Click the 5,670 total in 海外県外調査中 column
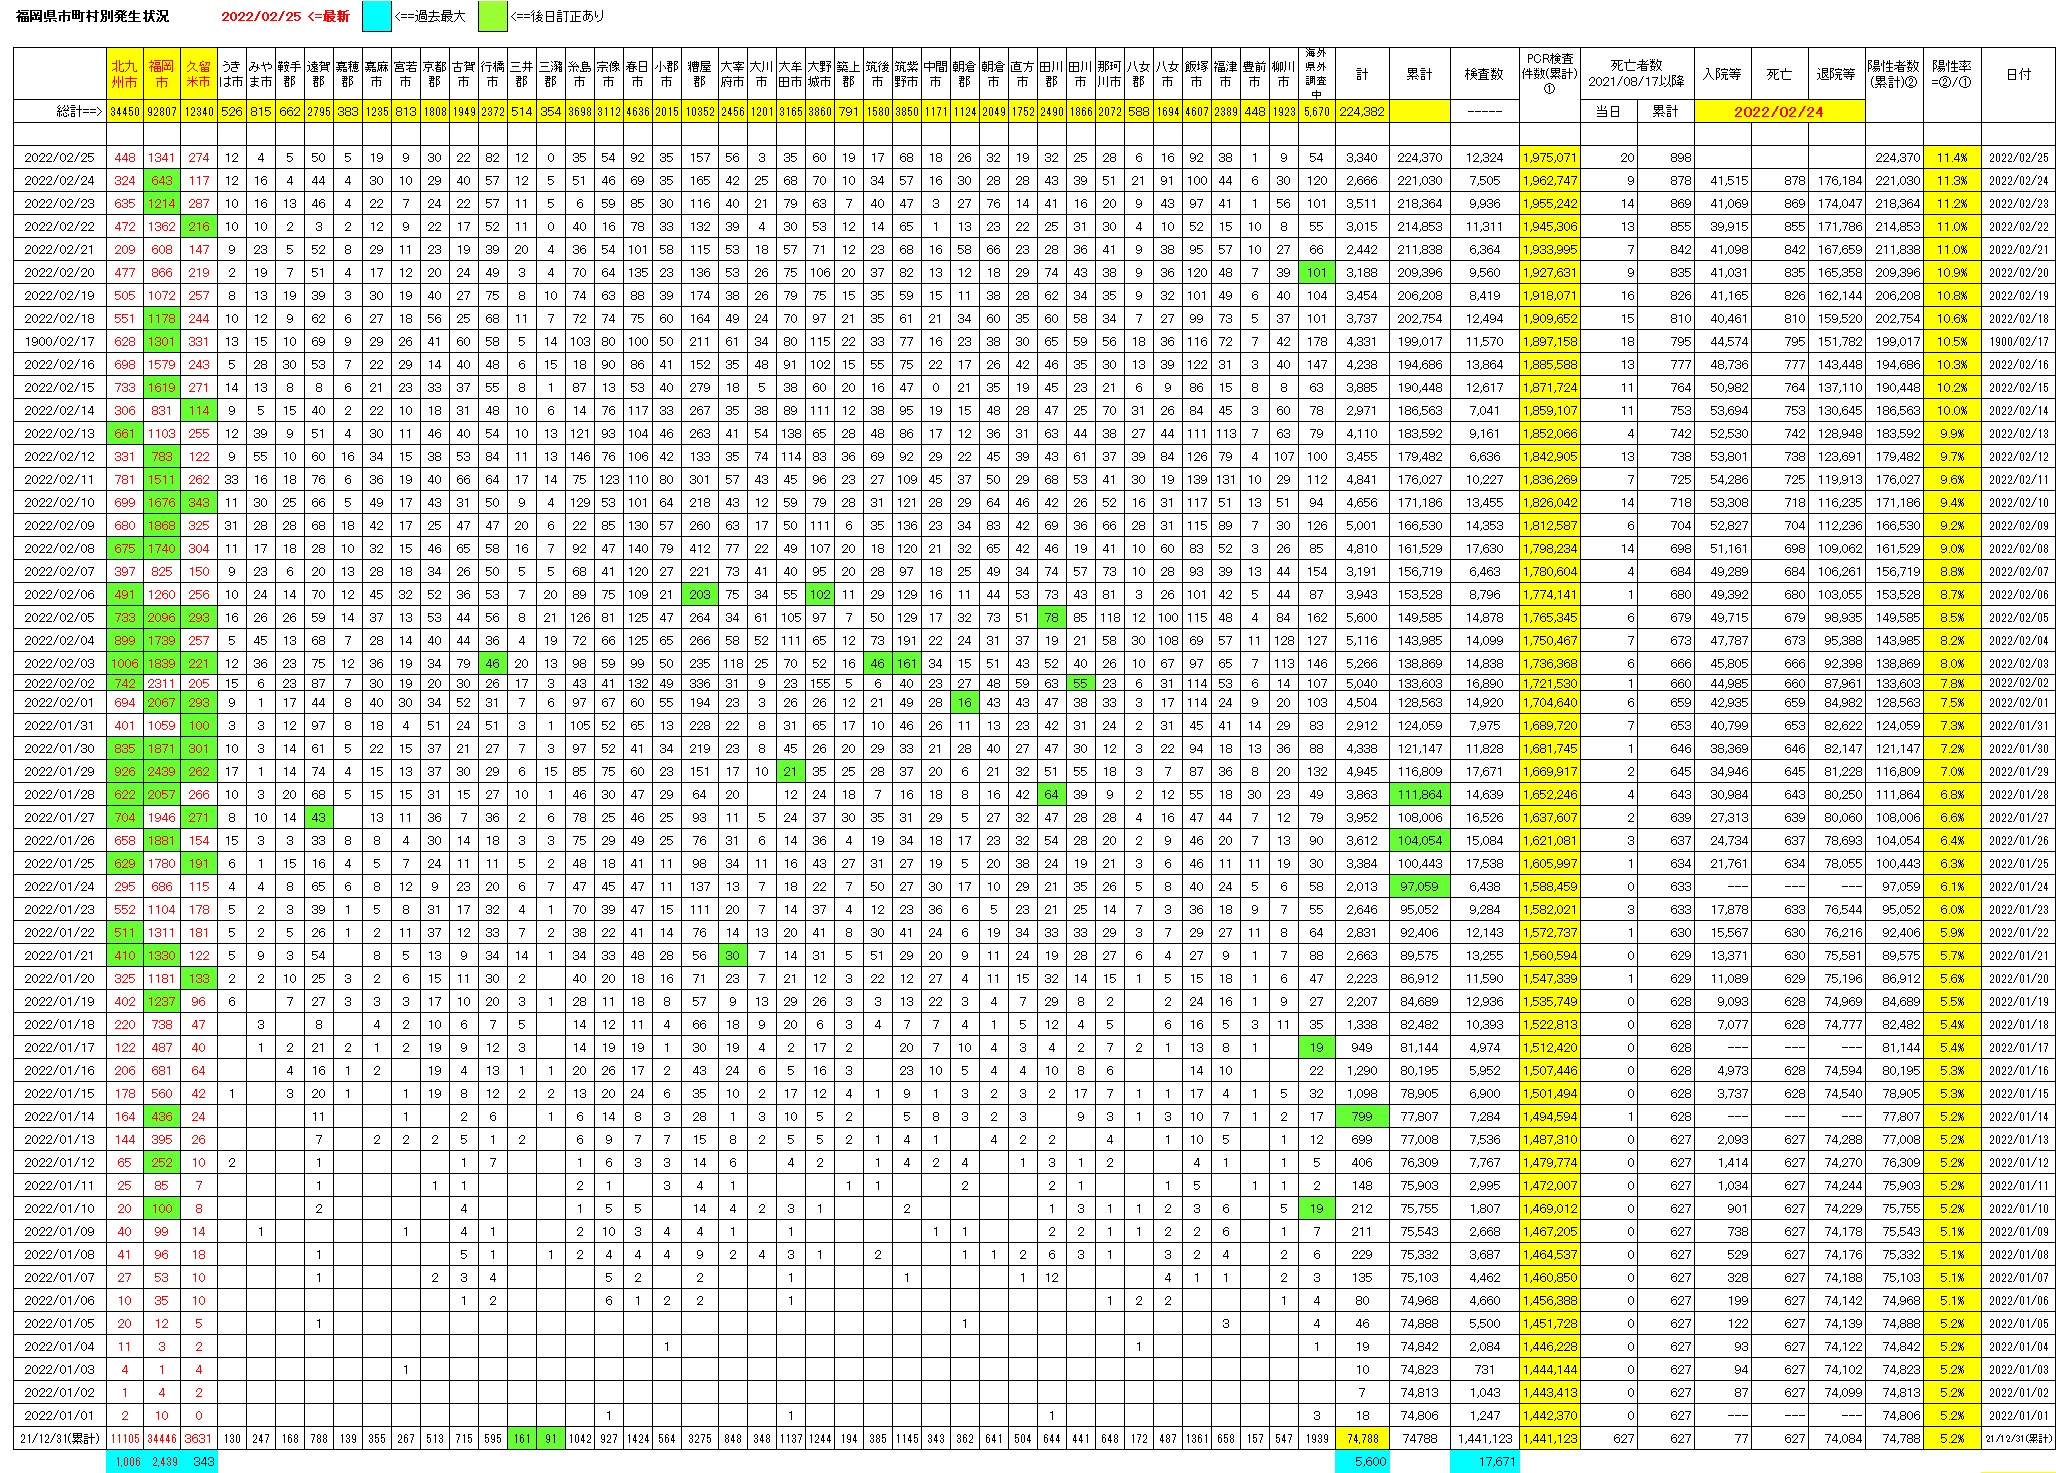Viewport: 2056px width, 1473px height. coord(1316,112)
